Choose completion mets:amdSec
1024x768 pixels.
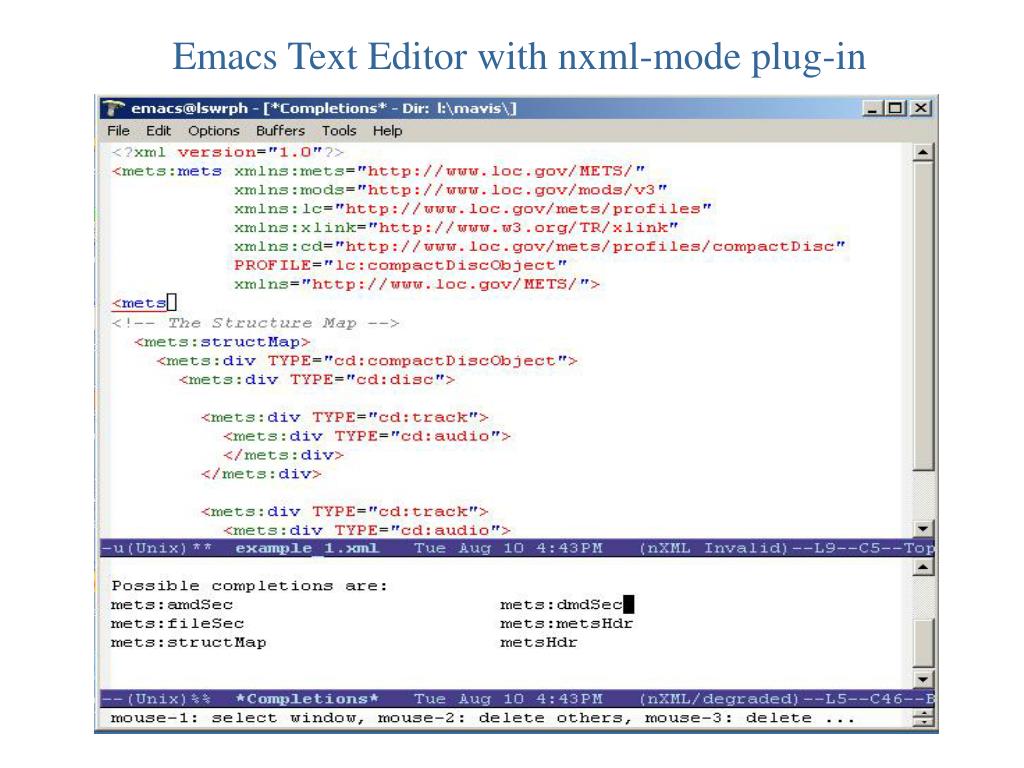[x=172, y=605]
